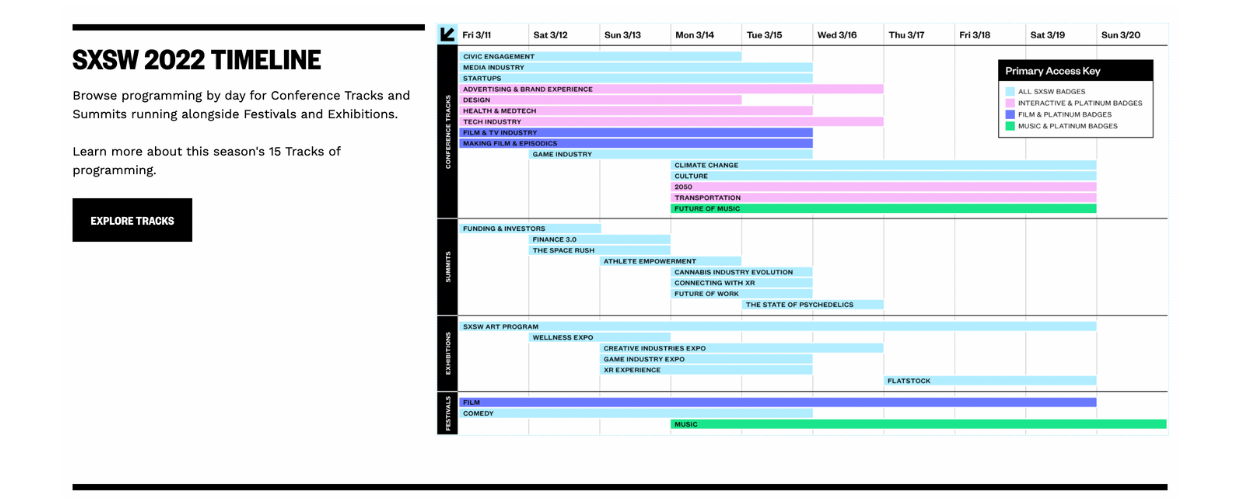This screenshot has width=1240, height=500.
Task: Click the Primary Access Key header
Action: coord(1076,71)
